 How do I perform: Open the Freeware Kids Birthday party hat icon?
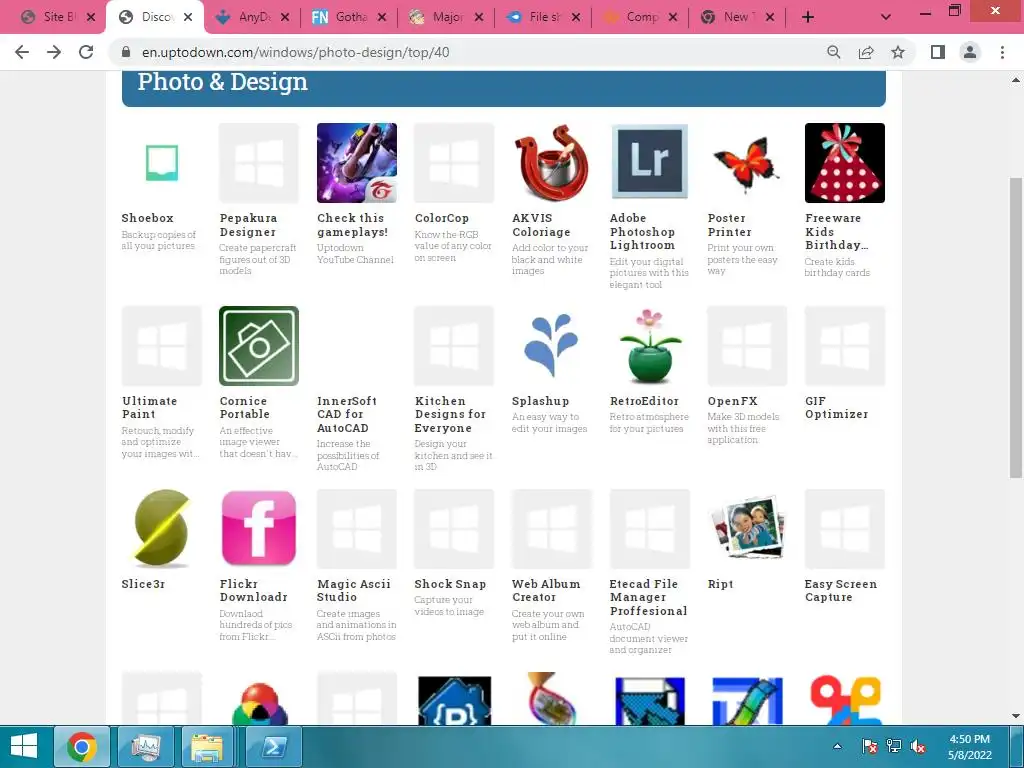point(844,163)
